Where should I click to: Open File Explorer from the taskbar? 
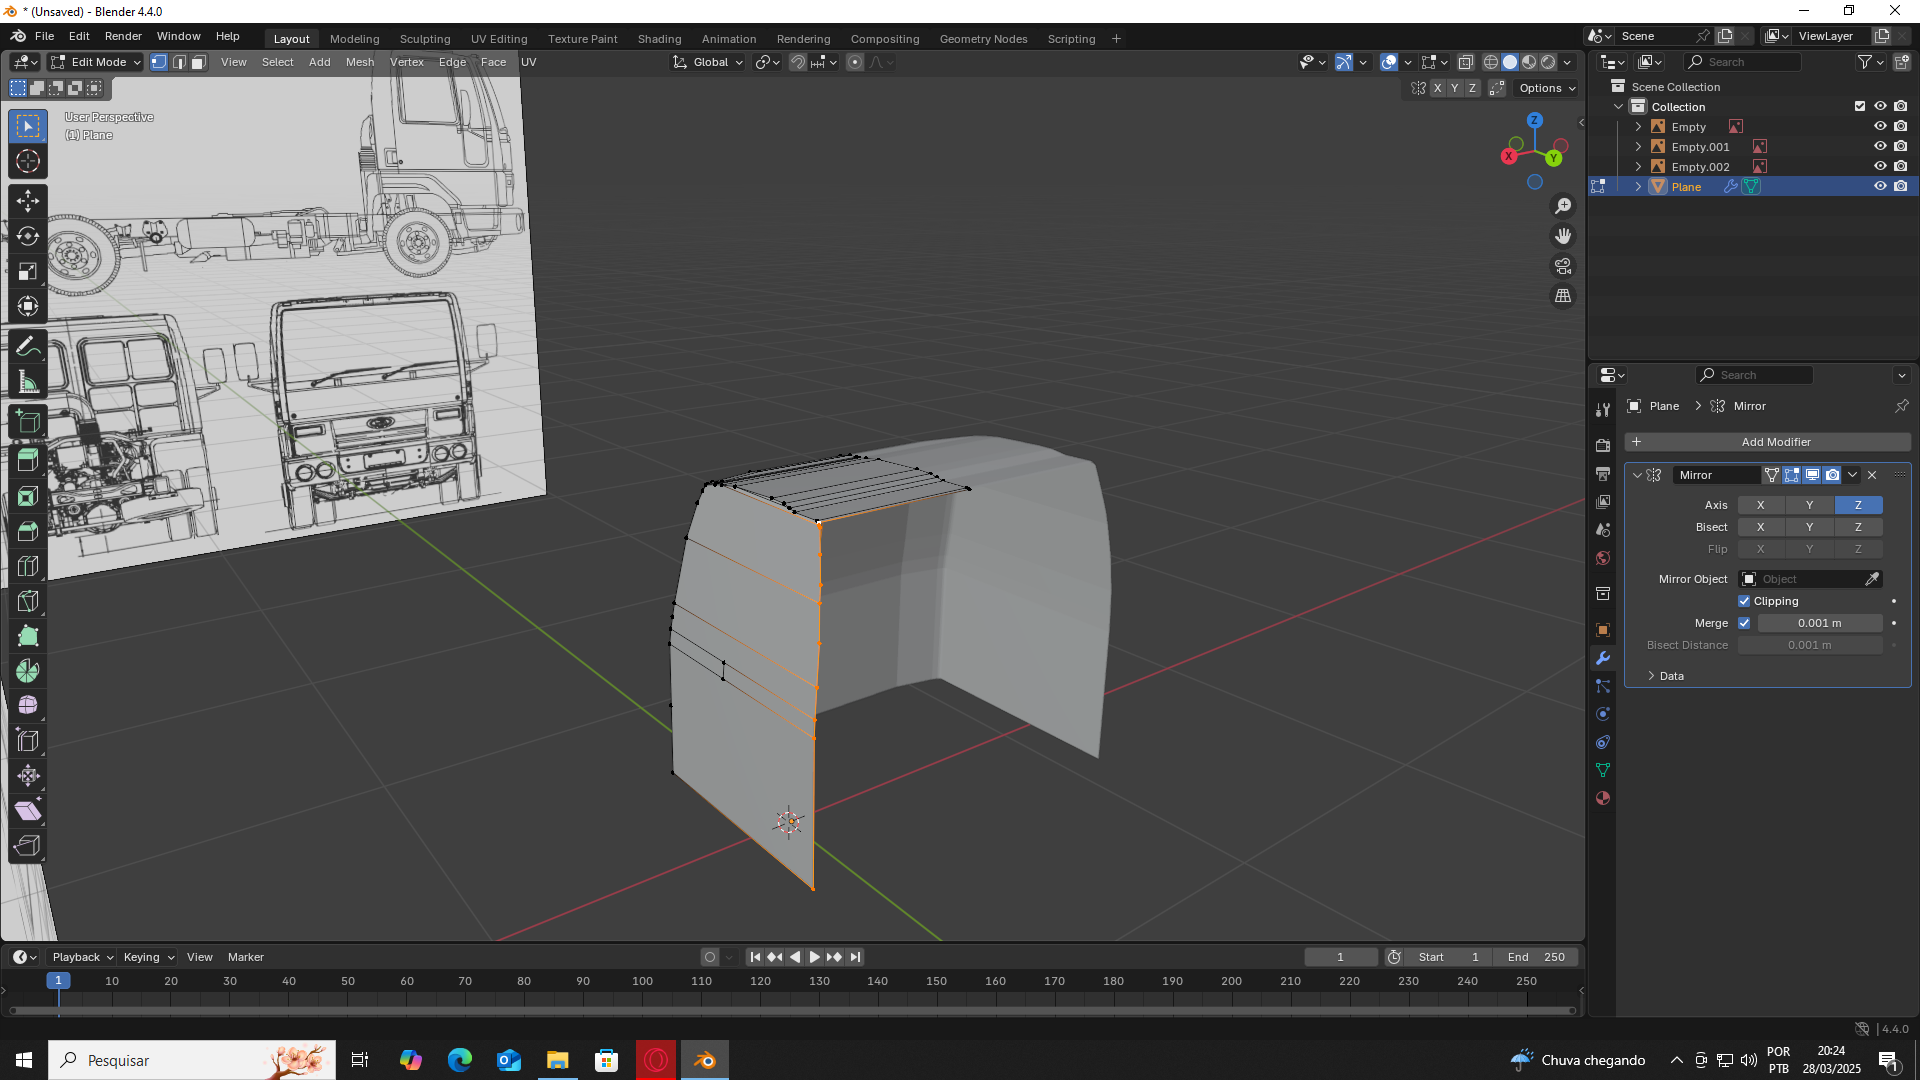(x=557, y=1060)
